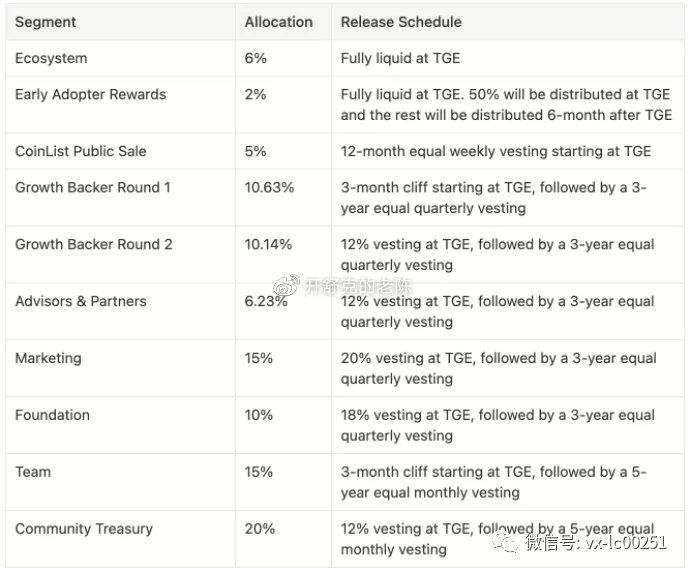Click the 12-month equal weekly vesting text
Screen dimensions: 688x572
496,151
